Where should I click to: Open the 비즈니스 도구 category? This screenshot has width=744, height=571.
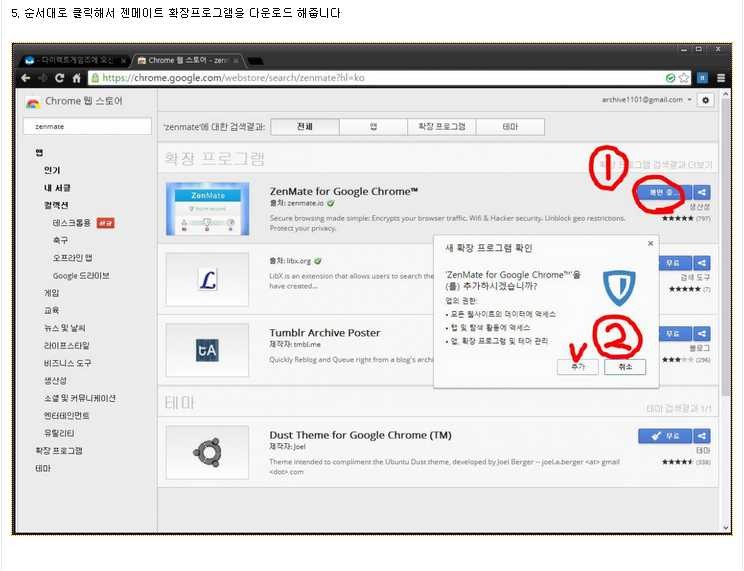pos(67,363)
